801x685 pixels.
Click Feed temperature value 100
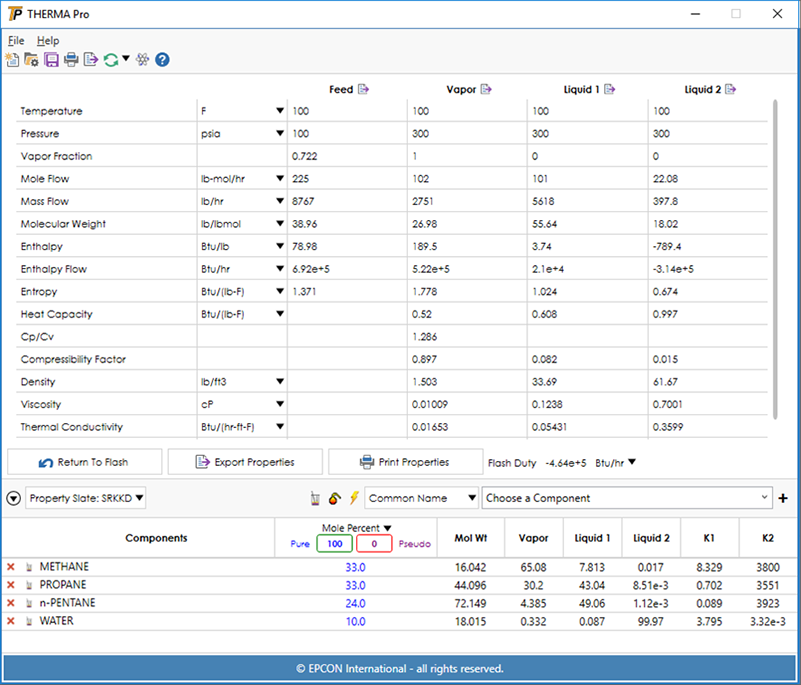coord(300,111)
